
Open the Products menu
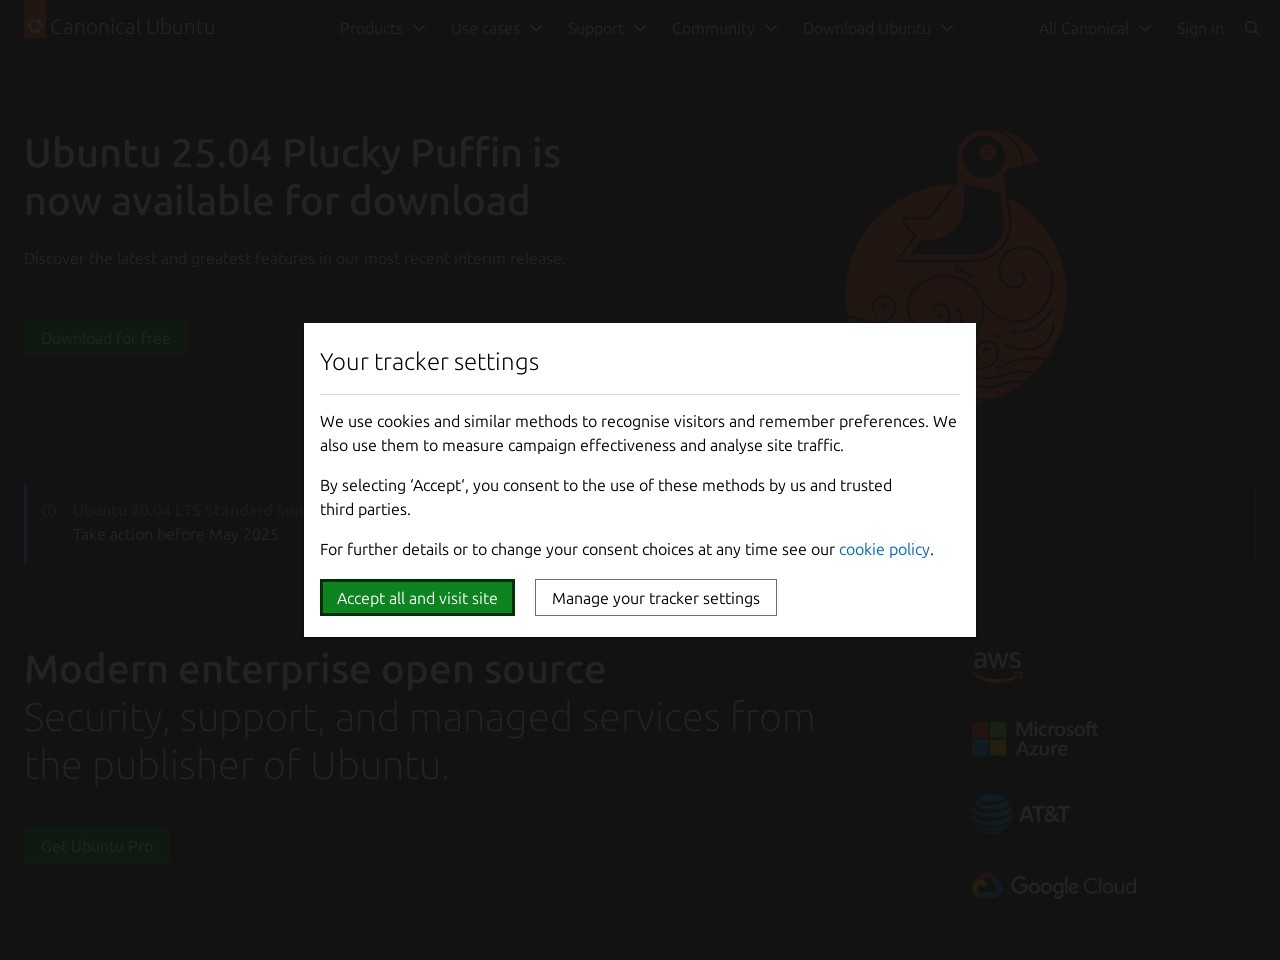pos(383,28)
